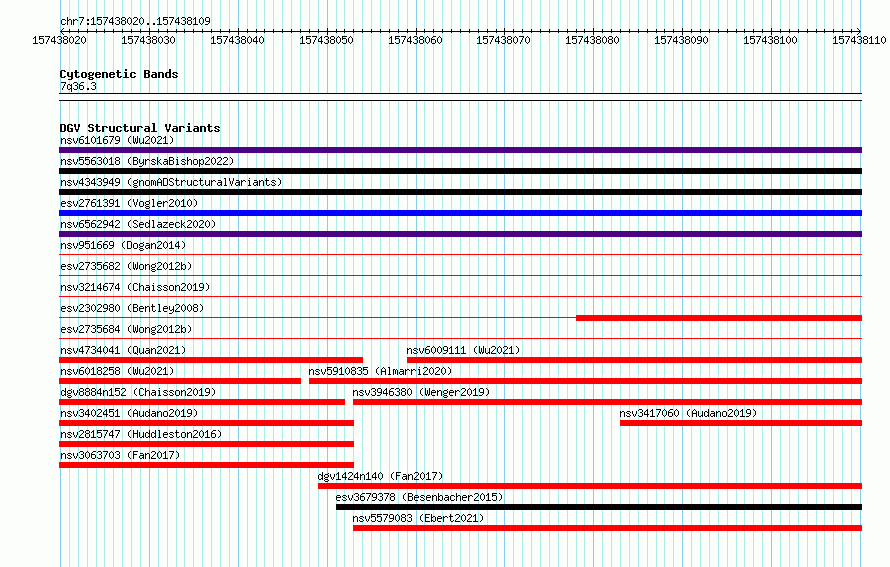Viewport: 890px width, 567px height.
Task: Click nsv6018258 (Wu2021) label
Action: tap(117, 371)
